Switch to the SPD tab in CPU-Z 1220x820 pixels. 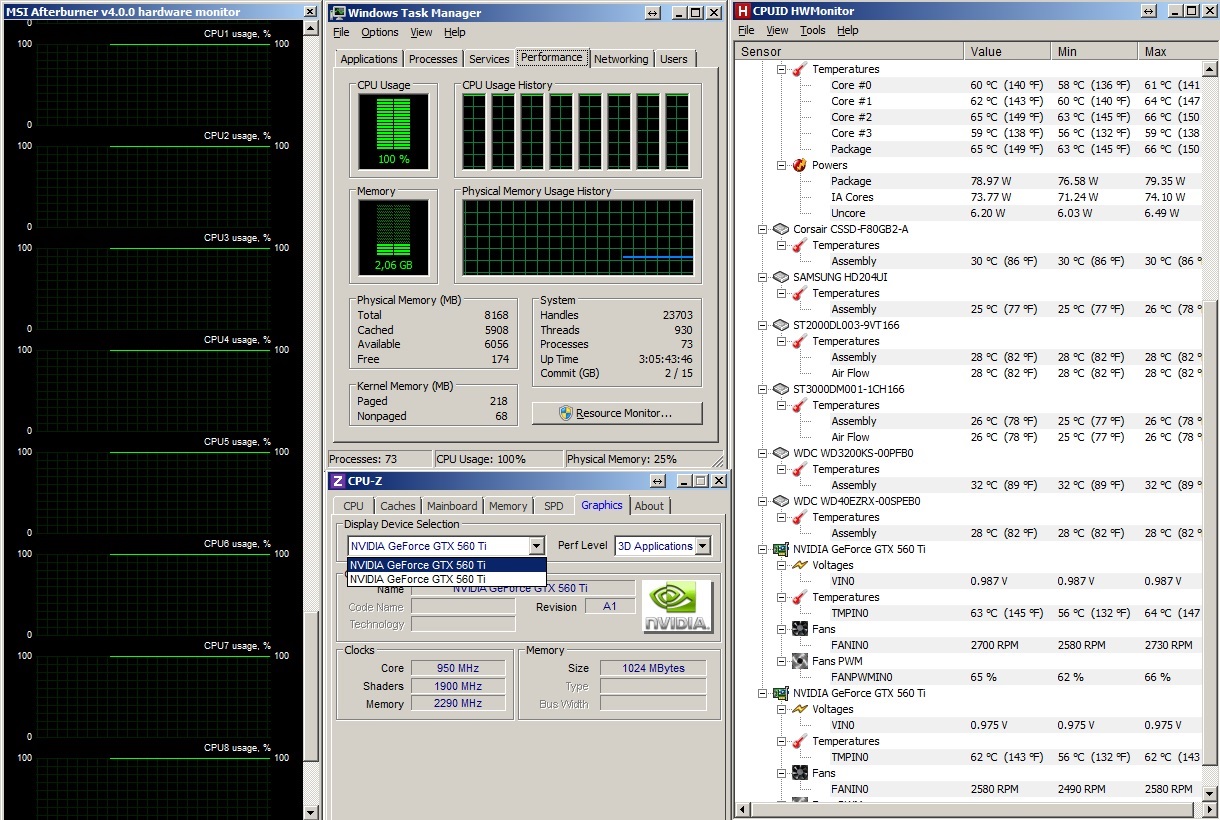pyautogui.click(x=554, y=506)
